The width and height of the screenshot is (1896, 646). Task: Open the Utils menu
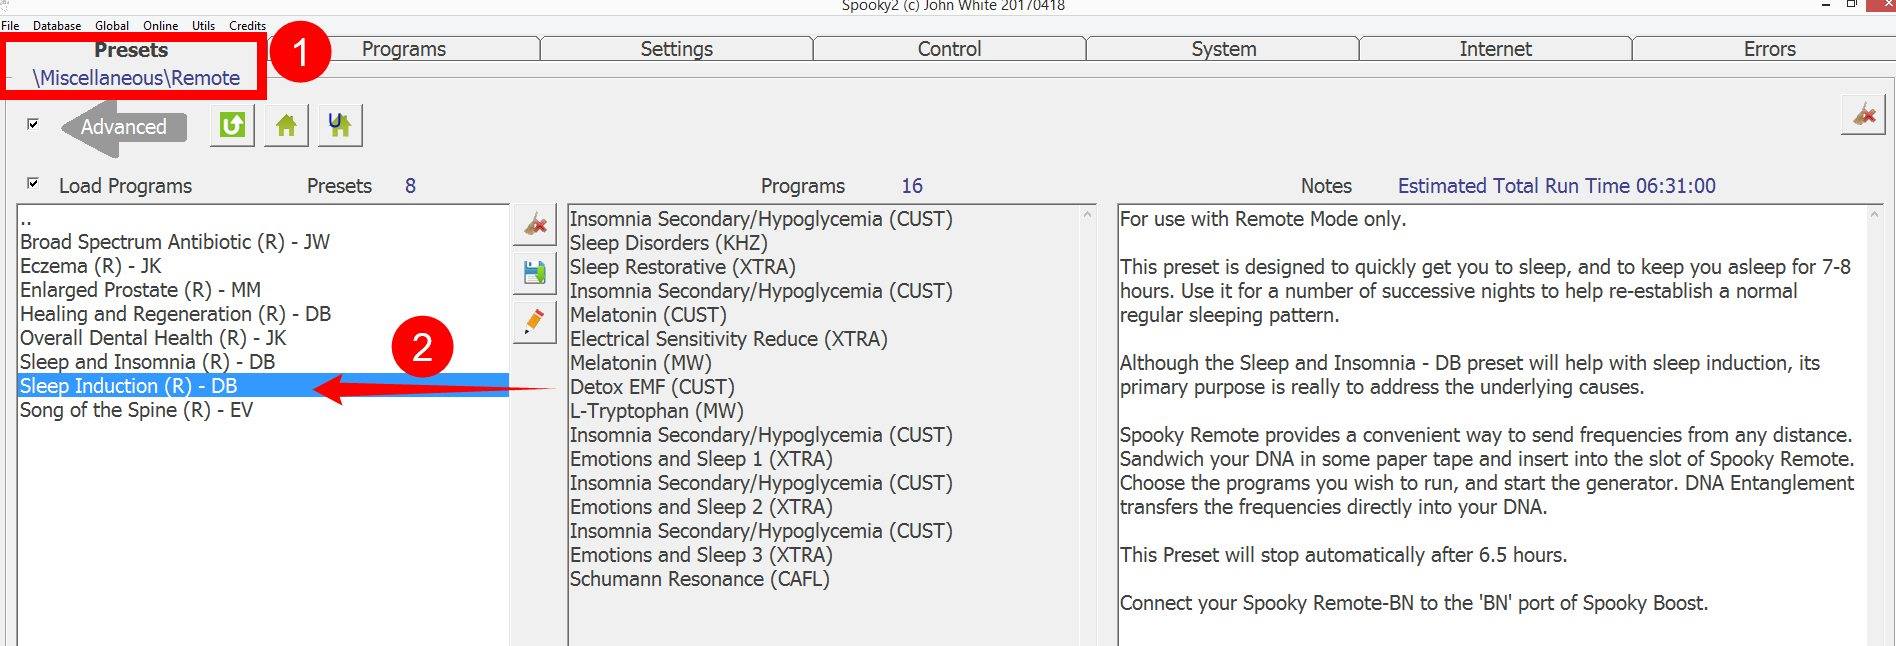203,25
